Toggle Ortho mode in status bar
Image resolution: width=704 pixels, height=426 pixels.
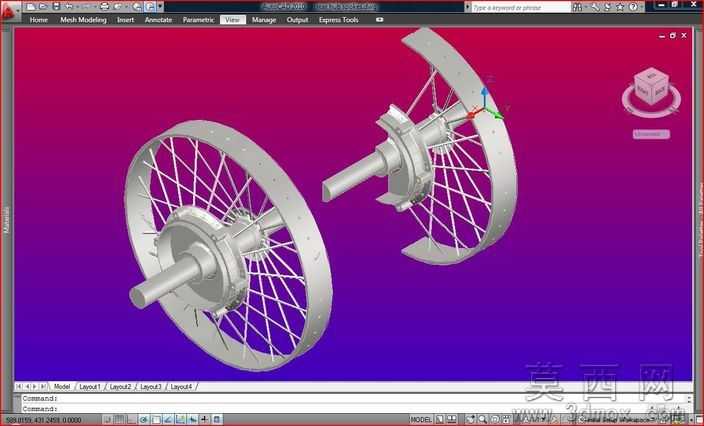pyautogui.click(x=131, y=420)
